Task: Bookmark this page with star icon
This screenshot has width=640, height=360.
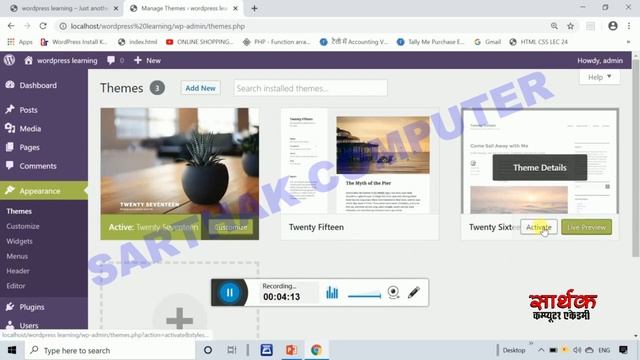Action: (570, 26)
